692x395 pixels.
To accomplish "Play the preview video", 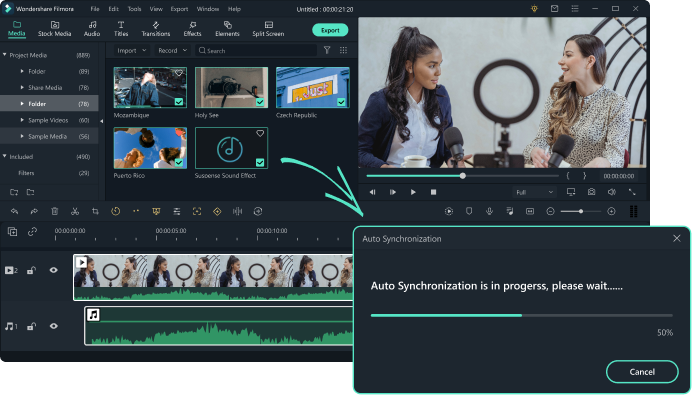I will pyautogui.click(x=413, y=192).
